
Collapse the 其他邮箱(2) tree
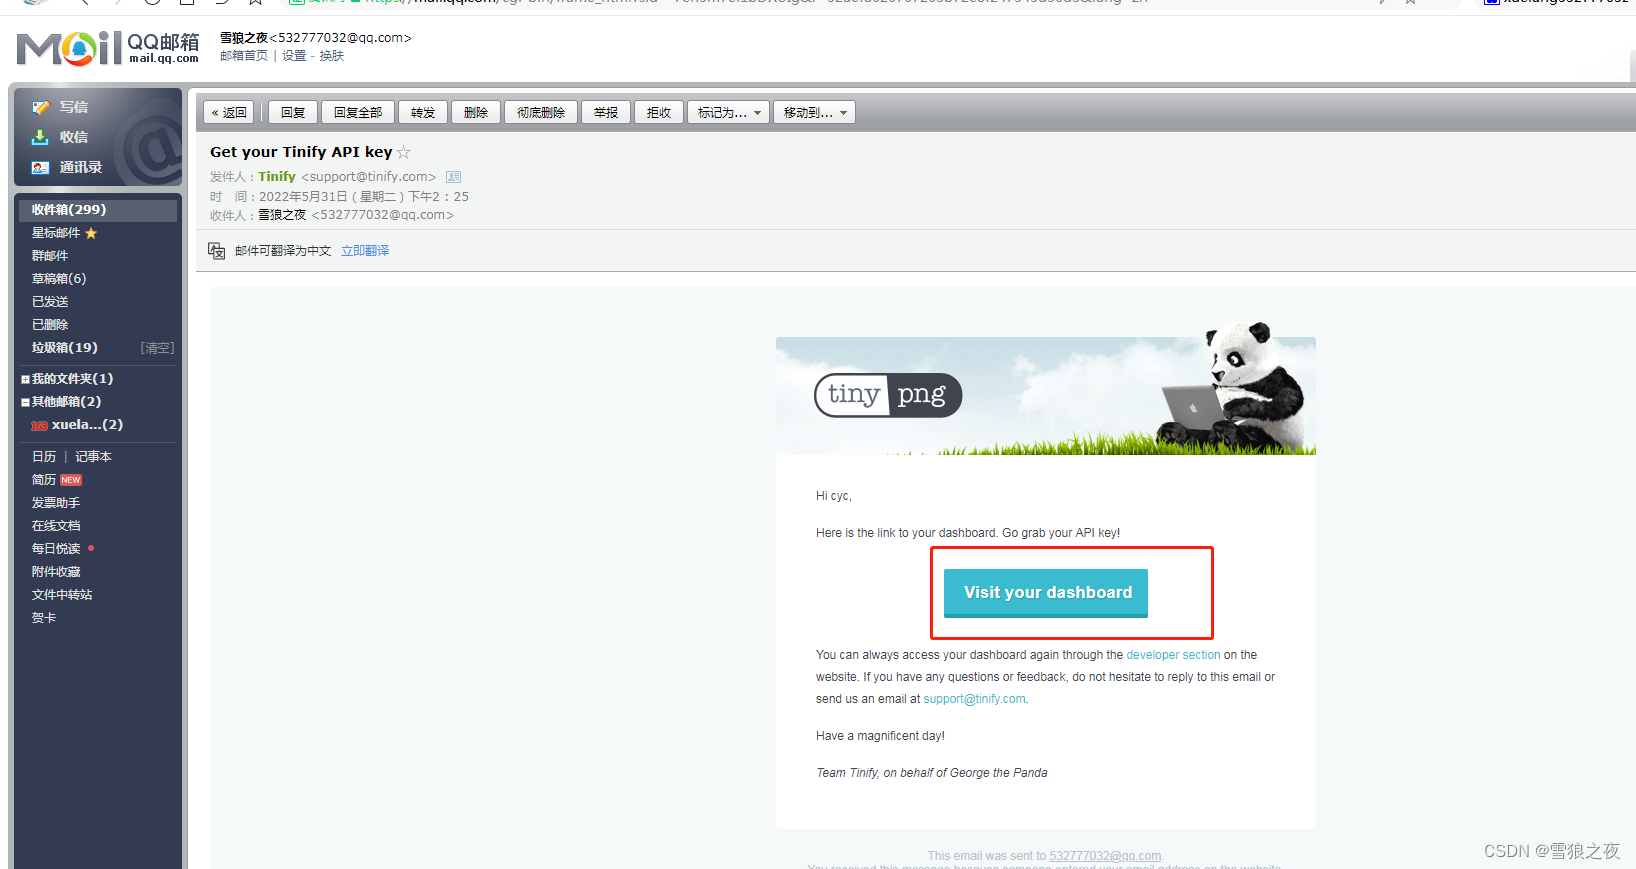[x=25, y=403]
